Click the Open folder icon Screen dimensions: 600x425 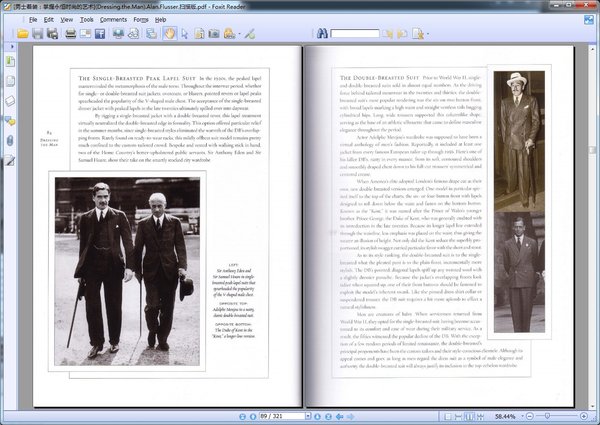coord(22,34)
